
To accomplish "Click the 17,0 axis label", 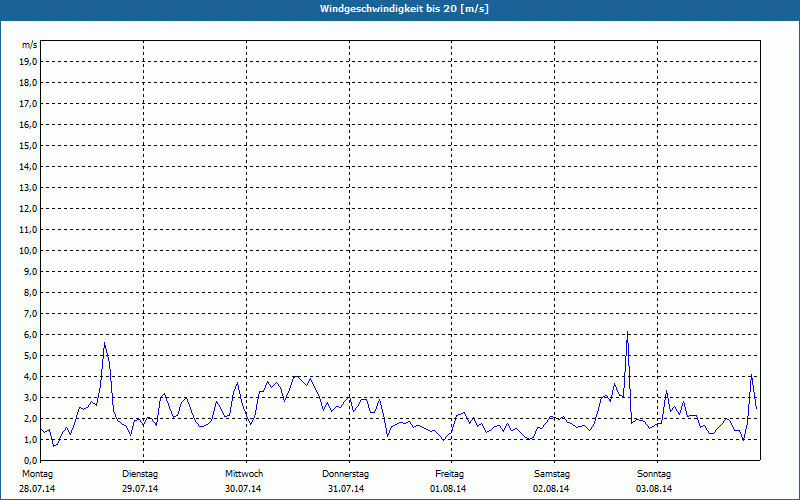I will [27, 104].
